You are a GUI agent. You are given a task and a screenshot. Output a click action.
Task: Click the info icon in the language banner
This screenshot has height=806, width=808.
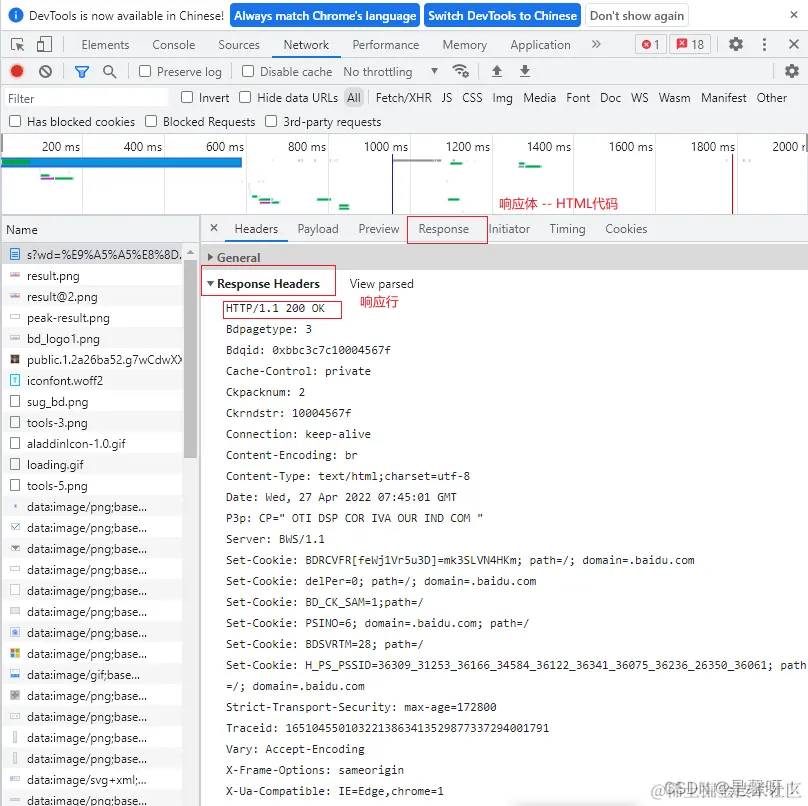[16, 15]
